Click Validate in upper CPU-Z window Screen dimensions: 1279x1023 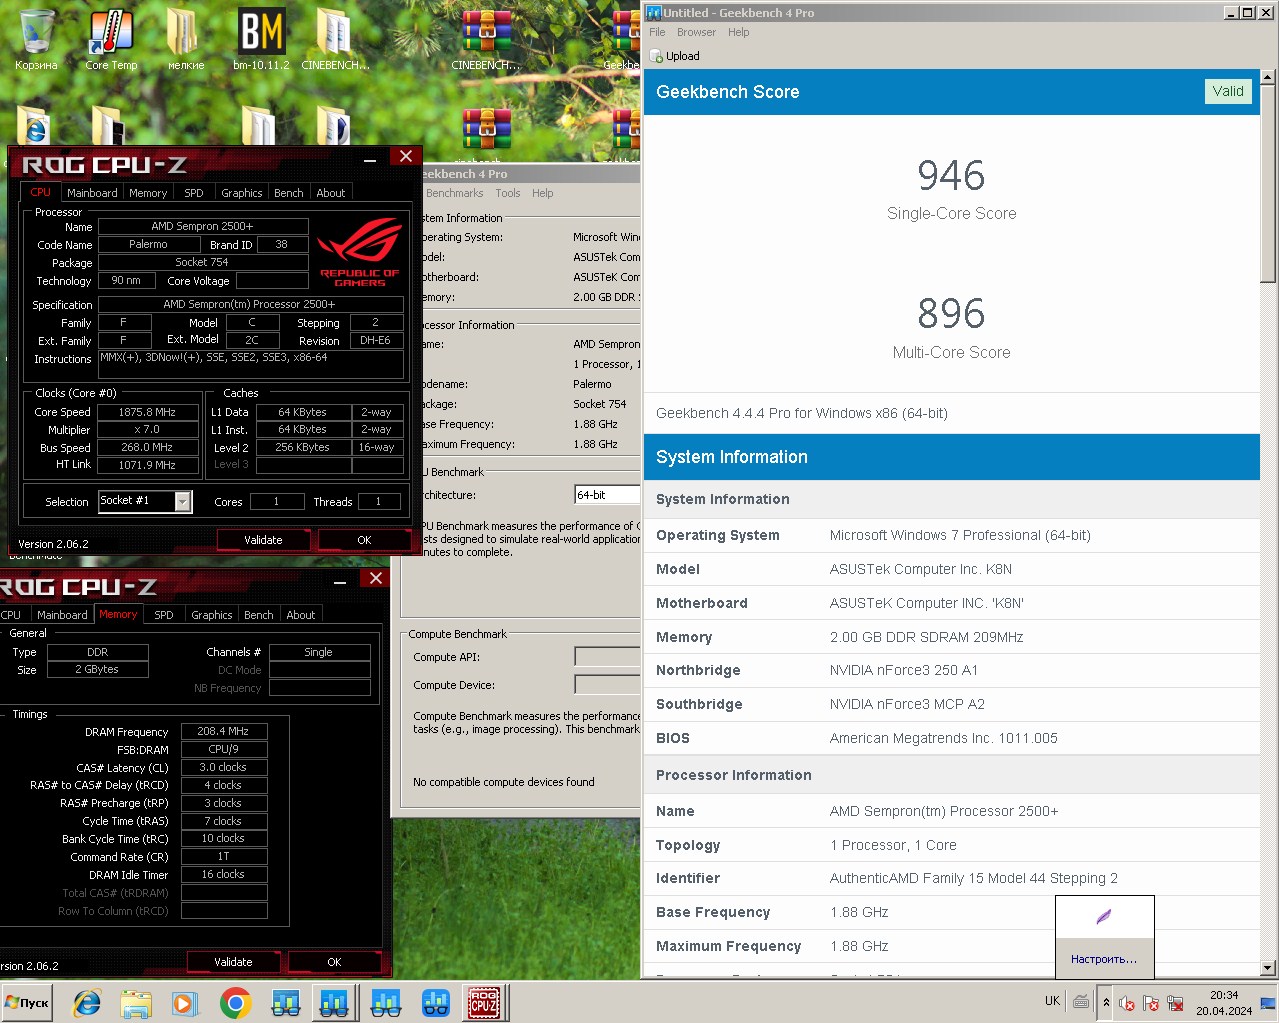click(x=263, y=540)
